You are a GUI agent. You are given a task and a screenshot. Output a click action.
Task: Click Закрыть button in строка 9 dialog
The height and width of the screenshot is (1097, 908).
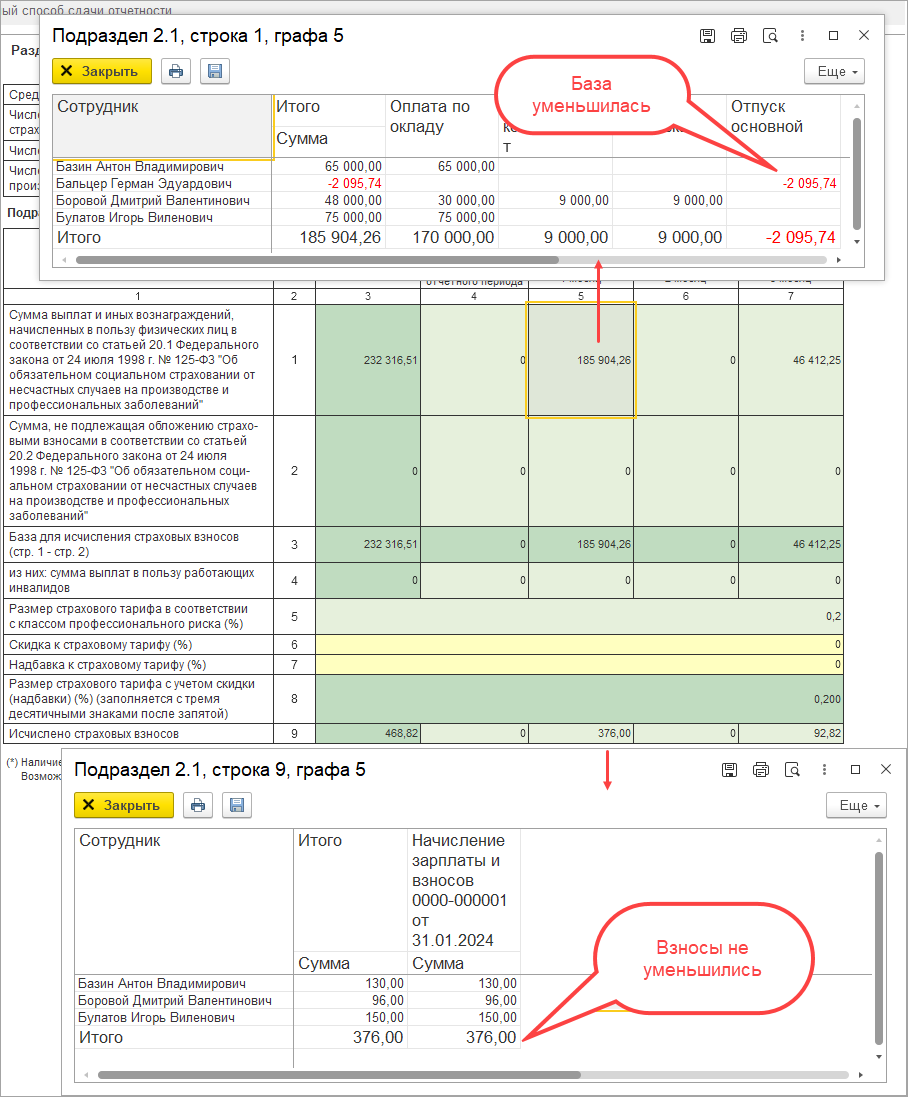point(124,805)
